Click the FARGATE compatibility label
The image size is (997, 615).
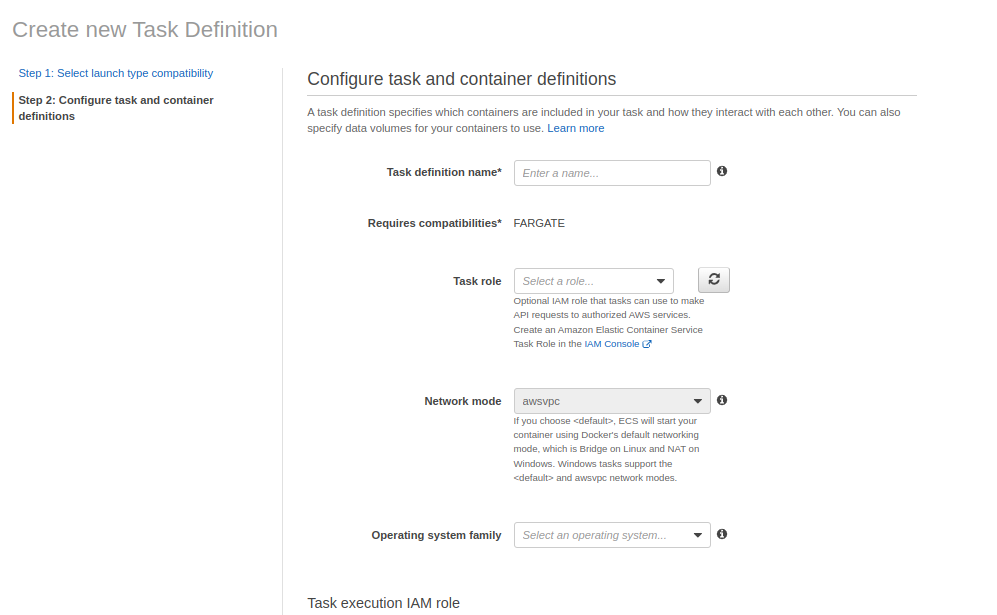pos(538,222)
